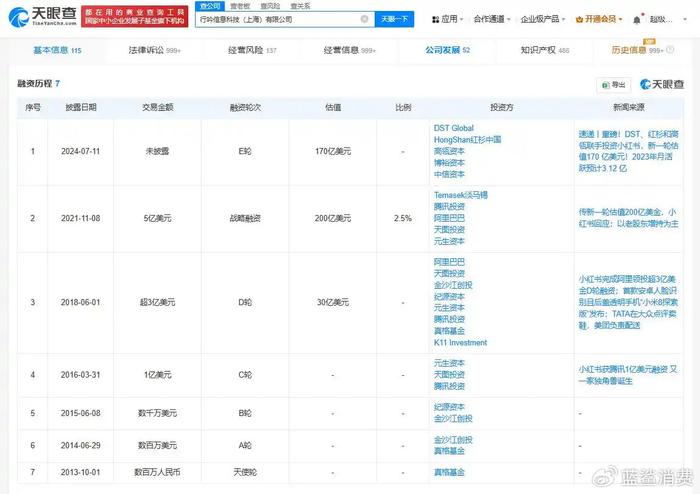Select the 2.5% ratio cell
Image resolution: width=700 pixels, height=494 pixels.
[x=403, y=219]
